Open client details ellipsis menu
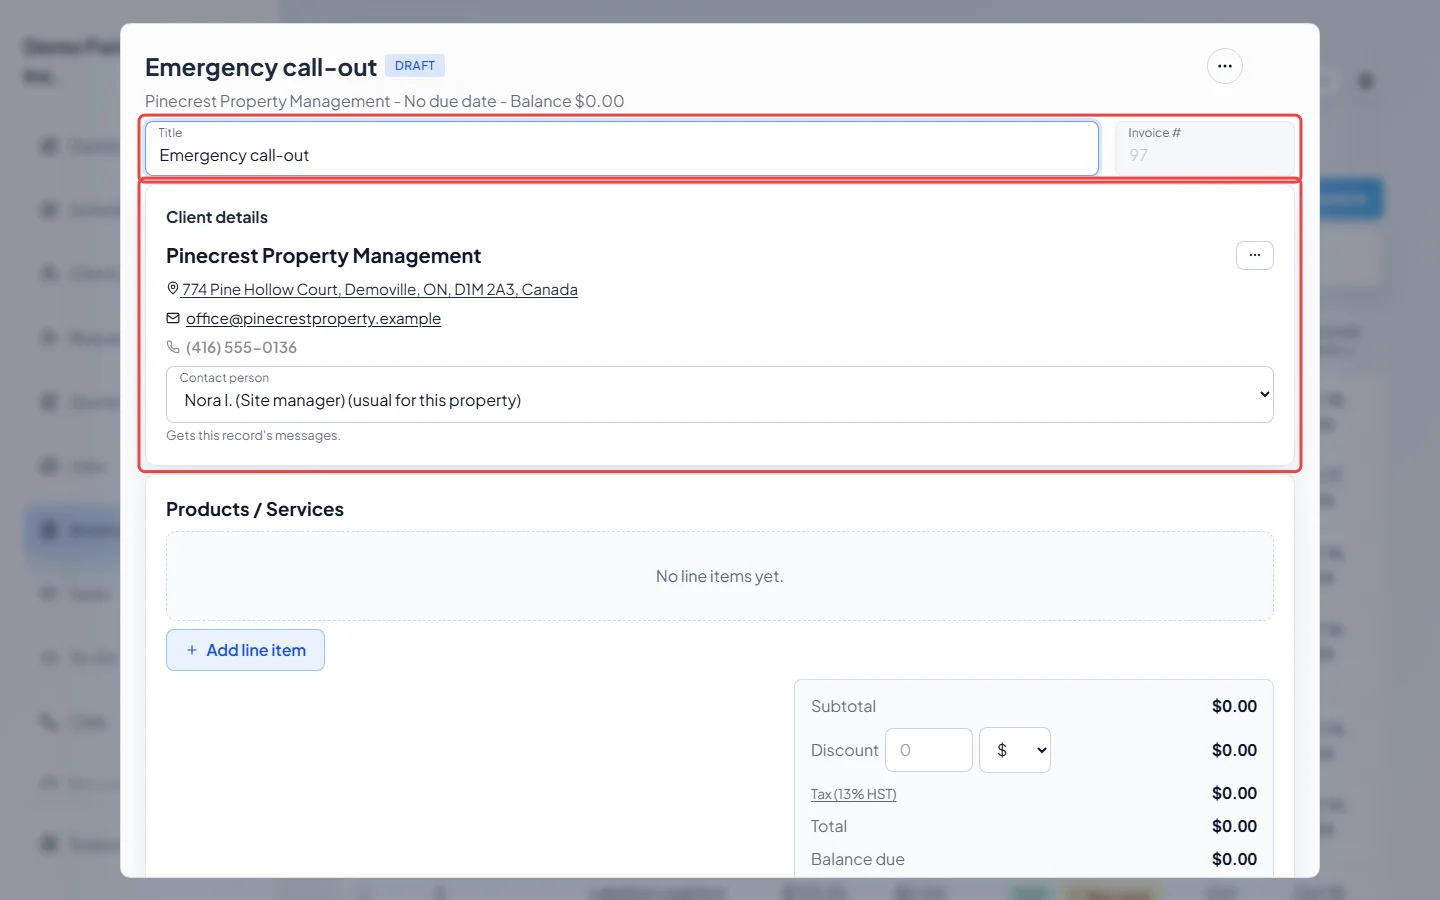The width and height of the screenshot is (1440, 900). (1254, 255)
